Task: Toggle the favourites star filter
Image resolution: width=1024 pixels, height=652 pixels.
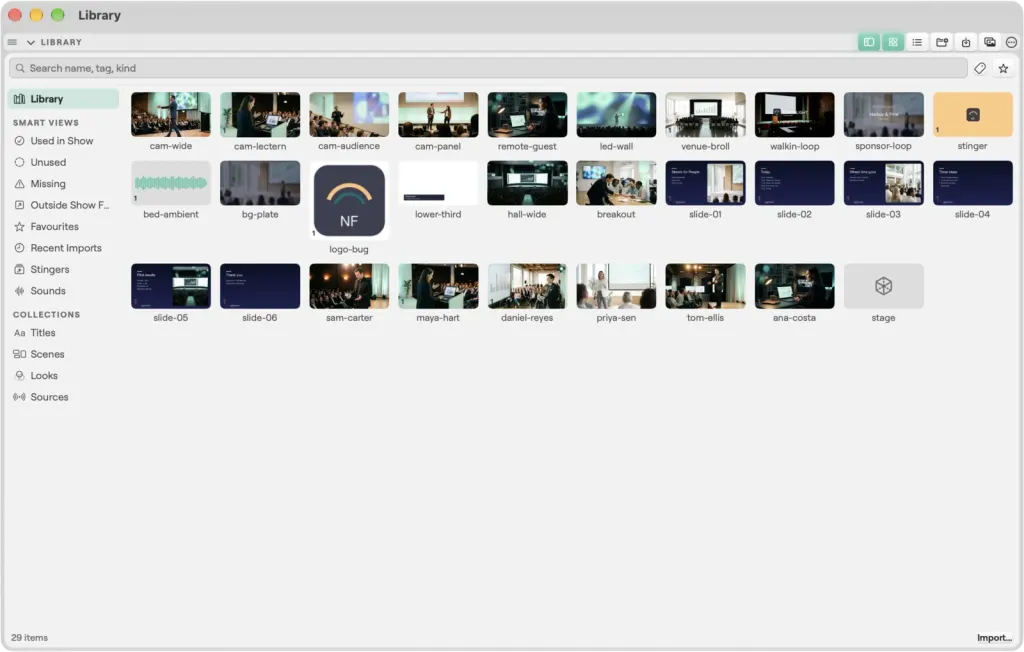Action: click(1003, 68)
